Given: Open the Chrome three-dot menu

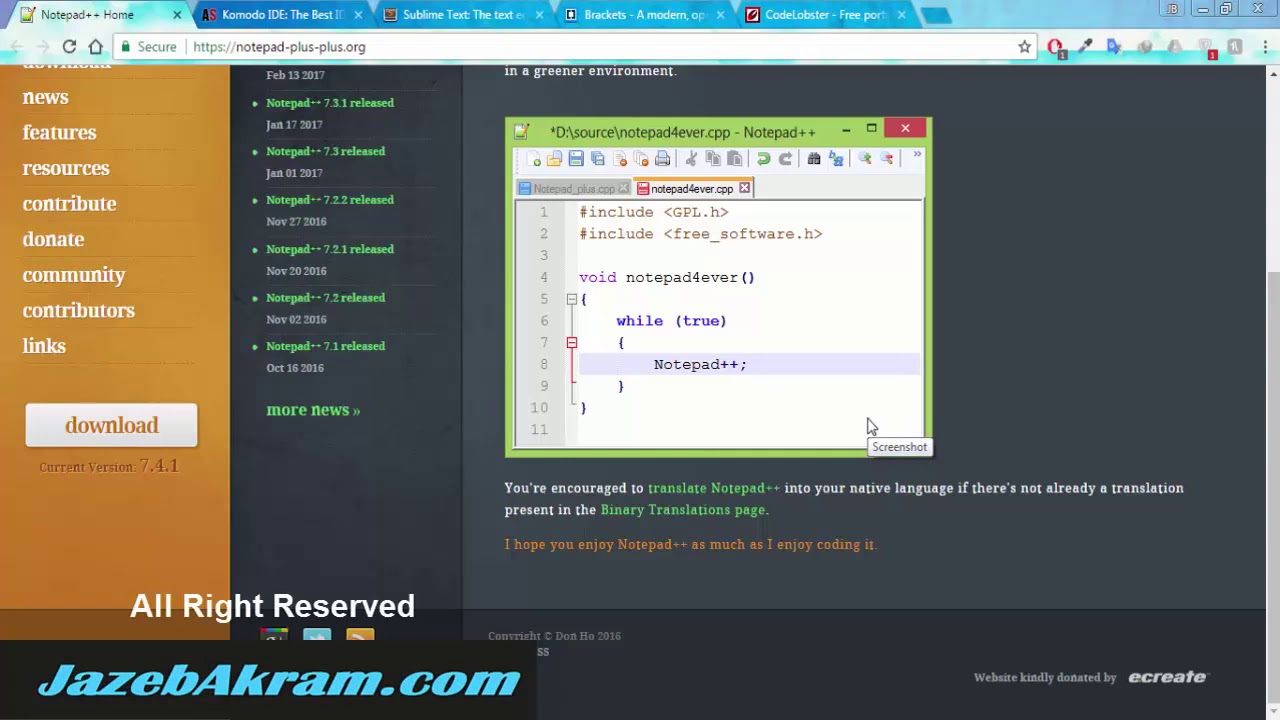Looking at the screenshot, I should point(1264,47).
